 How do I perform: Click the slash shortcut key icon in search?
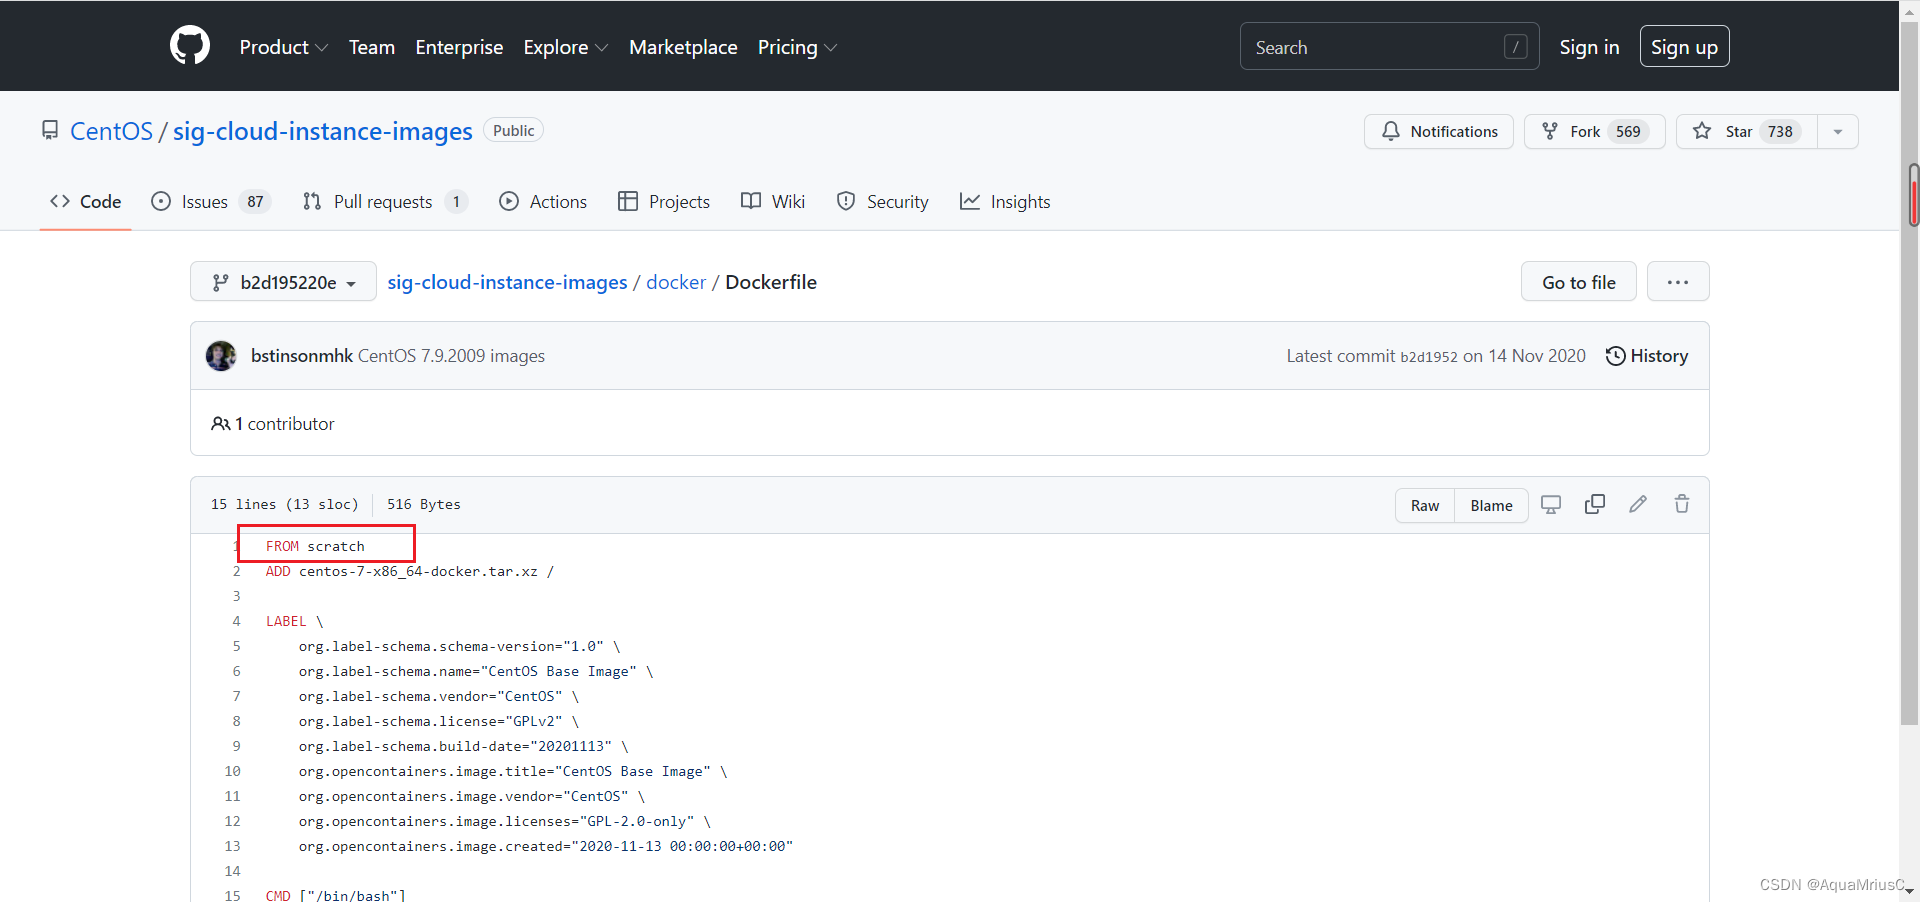(1515, 47)
